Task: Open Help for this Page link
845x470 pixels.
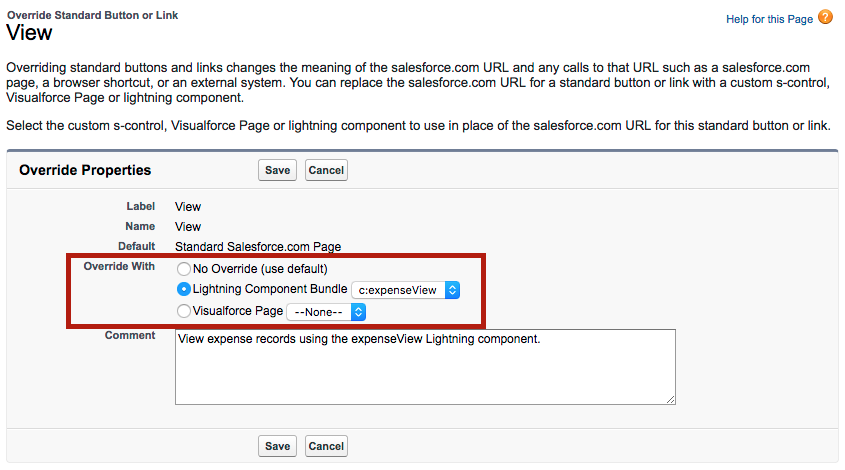Action: click(768, 19)
